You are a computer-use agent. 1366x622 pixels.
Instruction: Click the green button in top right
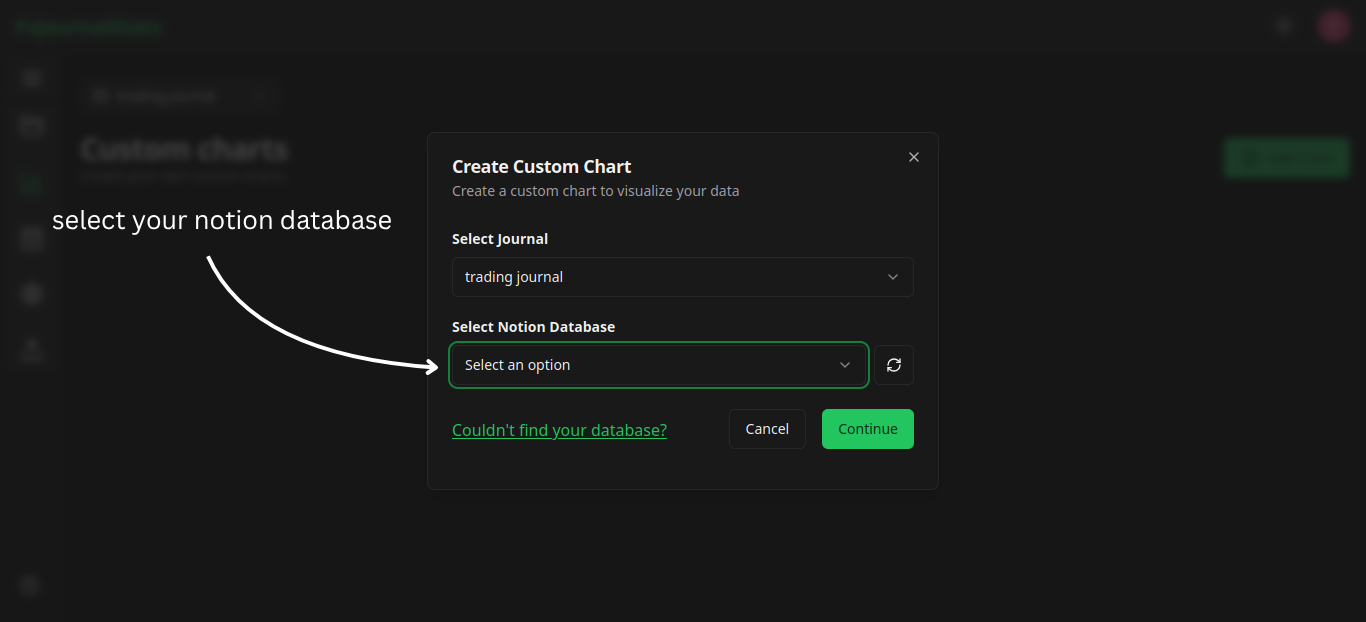[x=1286, y=157]
